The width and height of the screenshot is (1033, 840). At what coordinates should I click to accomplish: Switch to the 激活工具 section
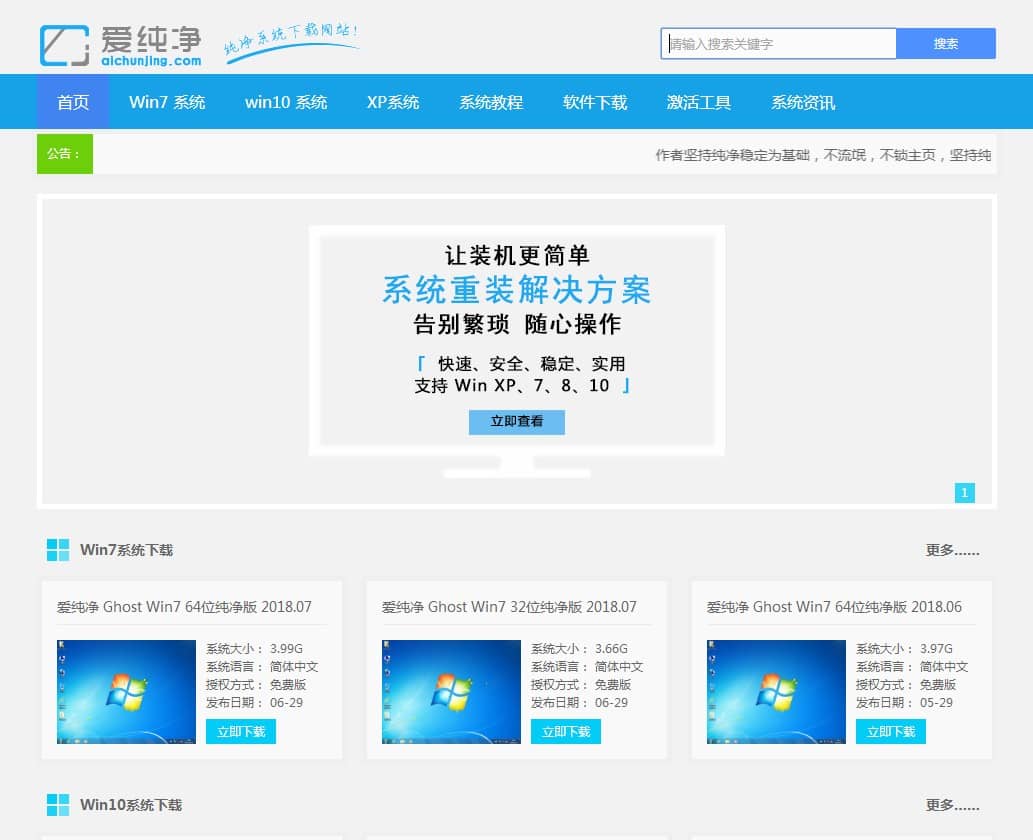698,101
